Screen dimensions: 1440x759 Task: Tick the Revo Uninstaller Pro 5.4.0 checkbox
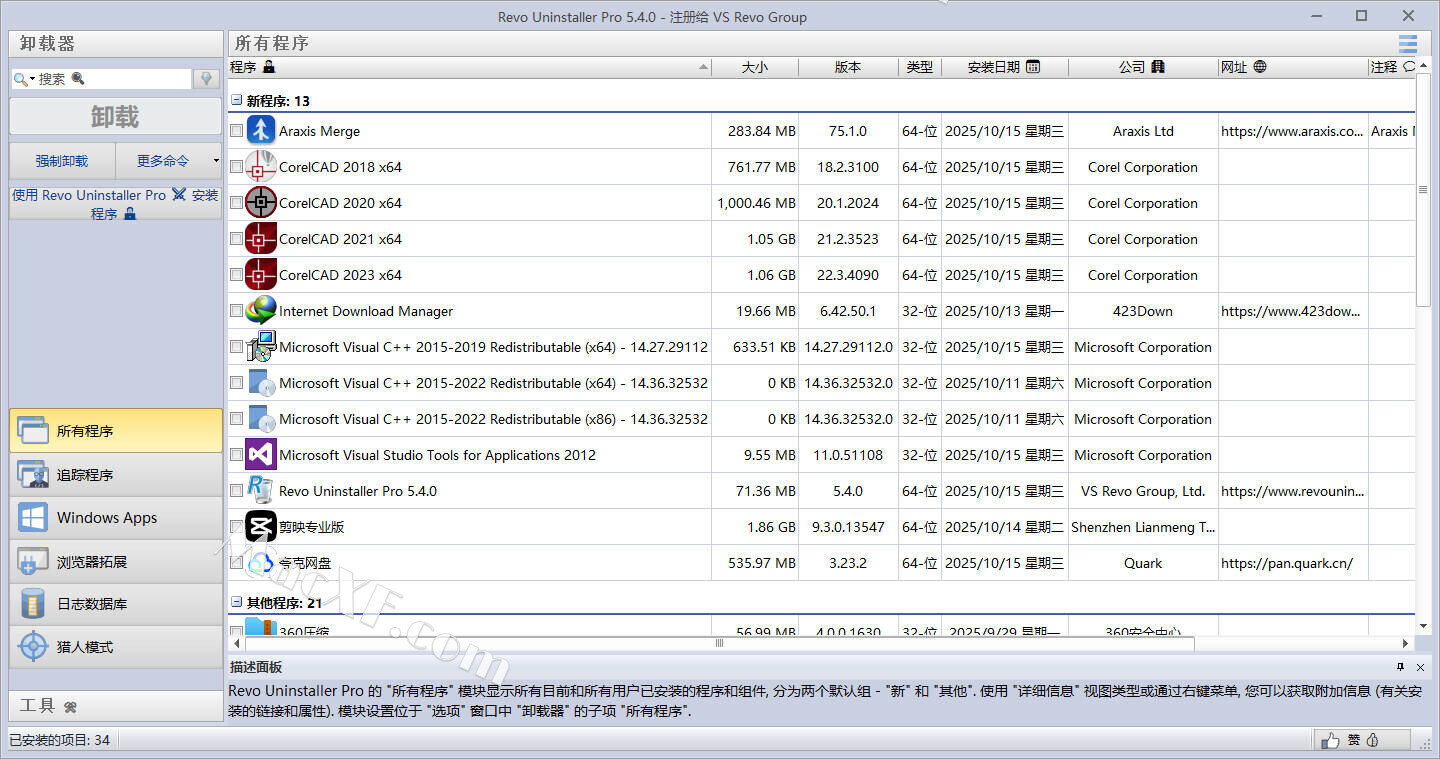(x=236, y=491)
